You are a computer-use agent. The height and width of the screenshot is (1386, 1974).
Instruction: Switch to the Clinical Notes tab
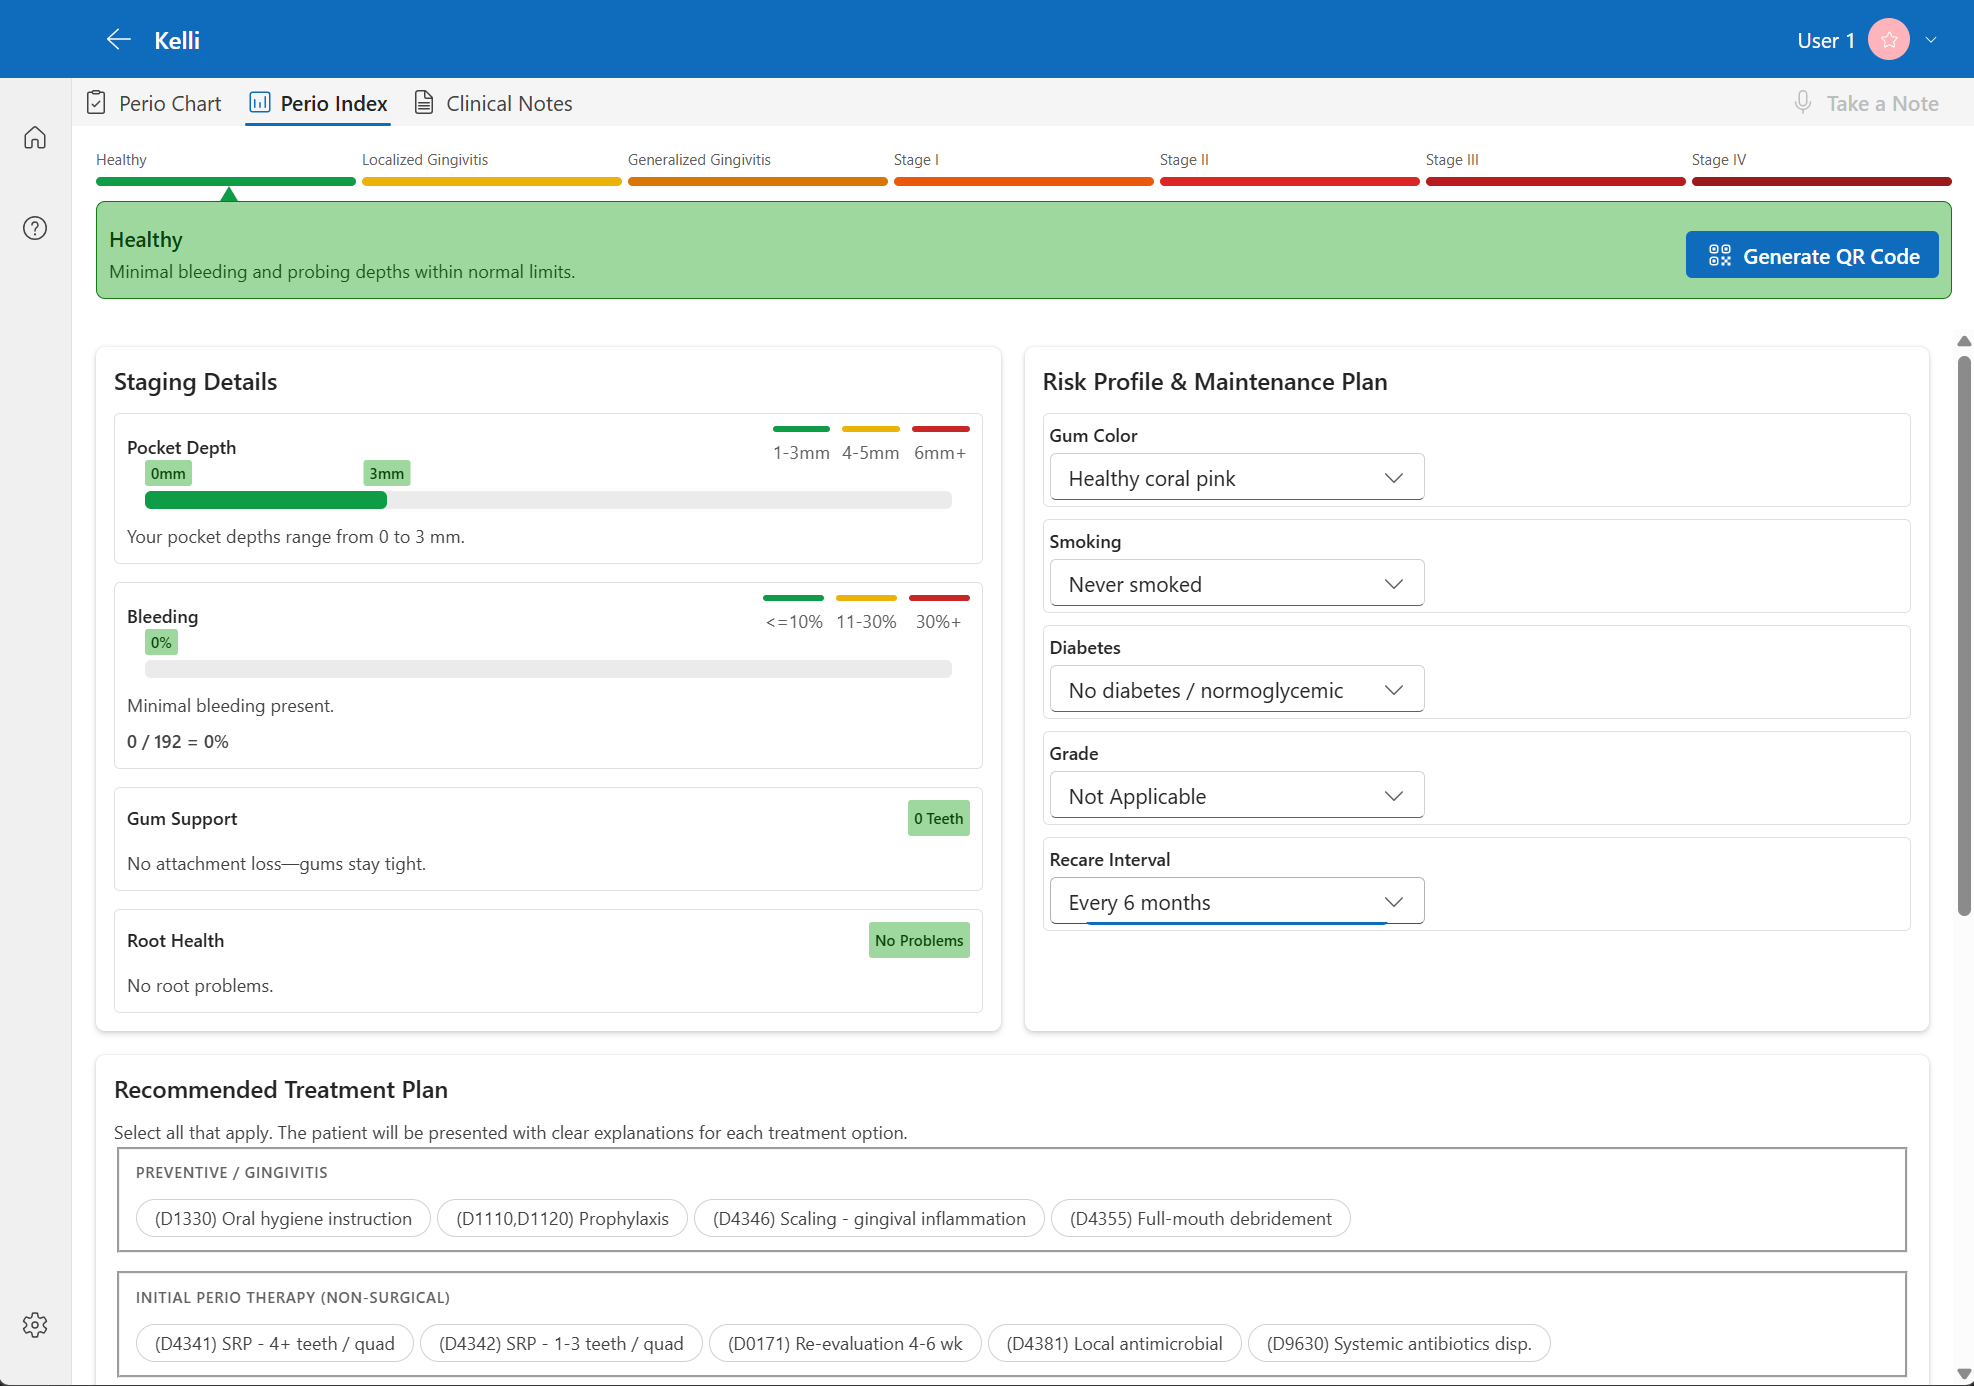tap(508, 103)
